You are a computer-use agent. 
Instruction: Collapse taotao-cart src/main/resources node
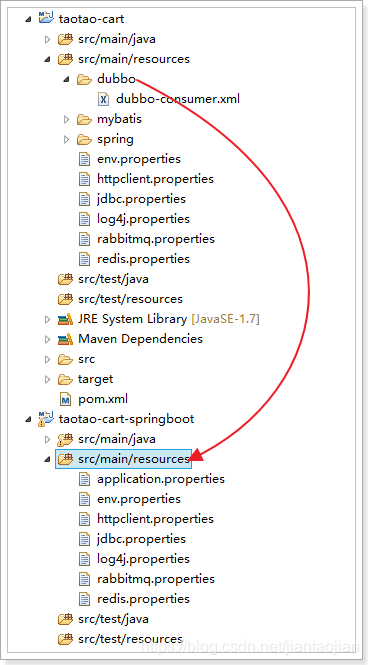47,60
